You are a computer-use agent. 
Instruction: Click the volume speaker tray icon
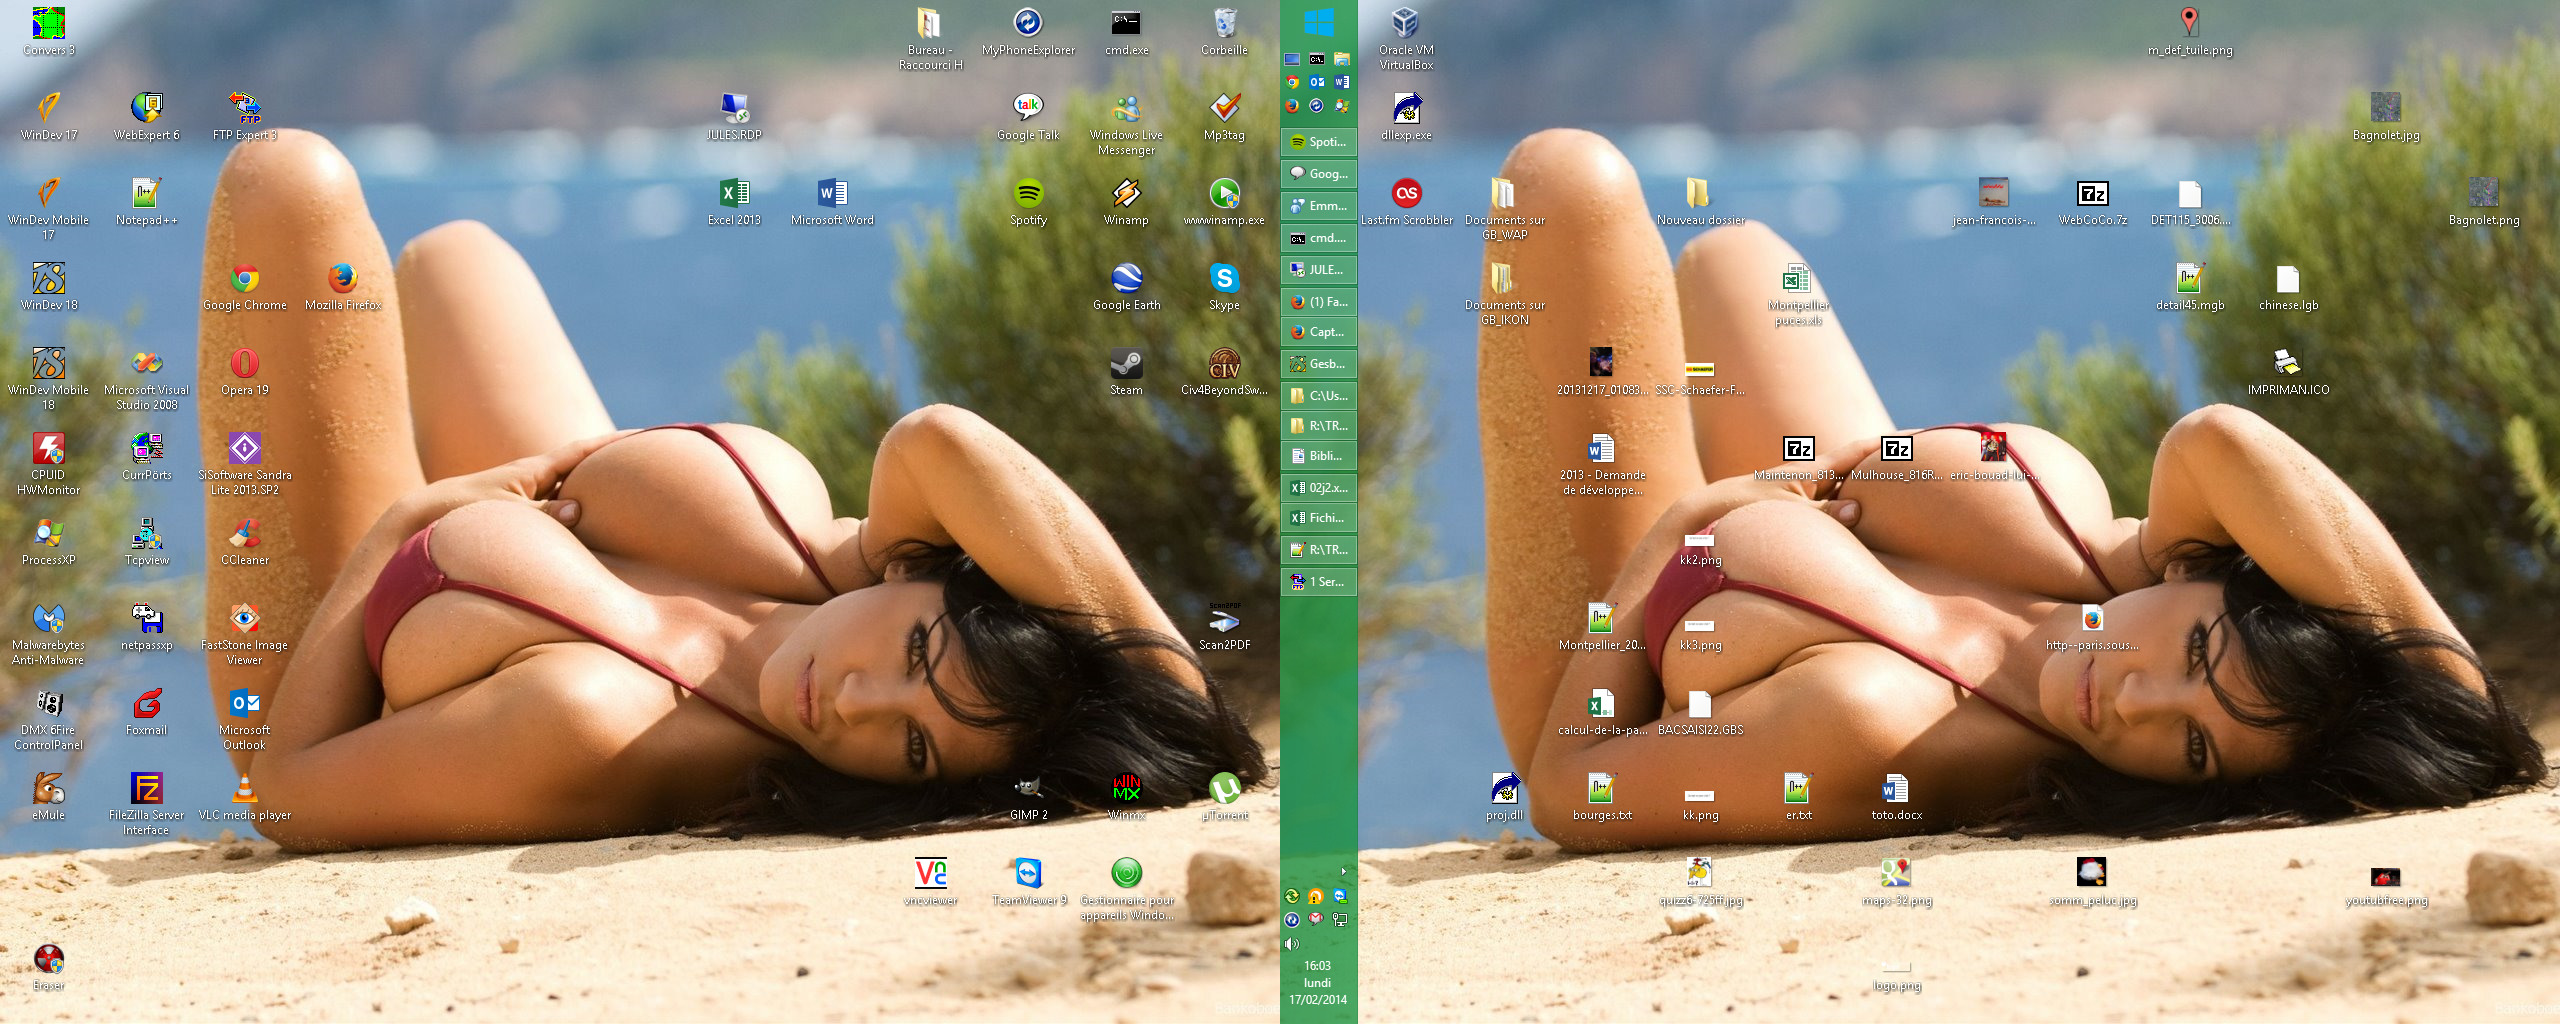[x=1292, y=944]
